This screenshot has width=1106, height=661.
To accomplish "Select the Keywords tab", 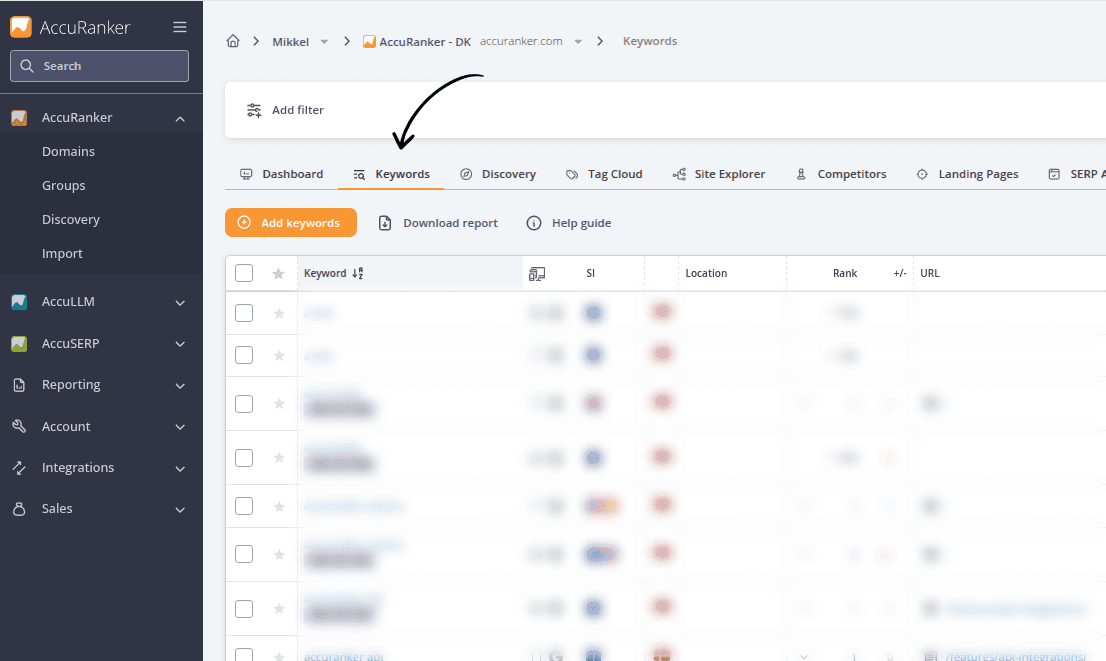I will click(x=391, y=174).
